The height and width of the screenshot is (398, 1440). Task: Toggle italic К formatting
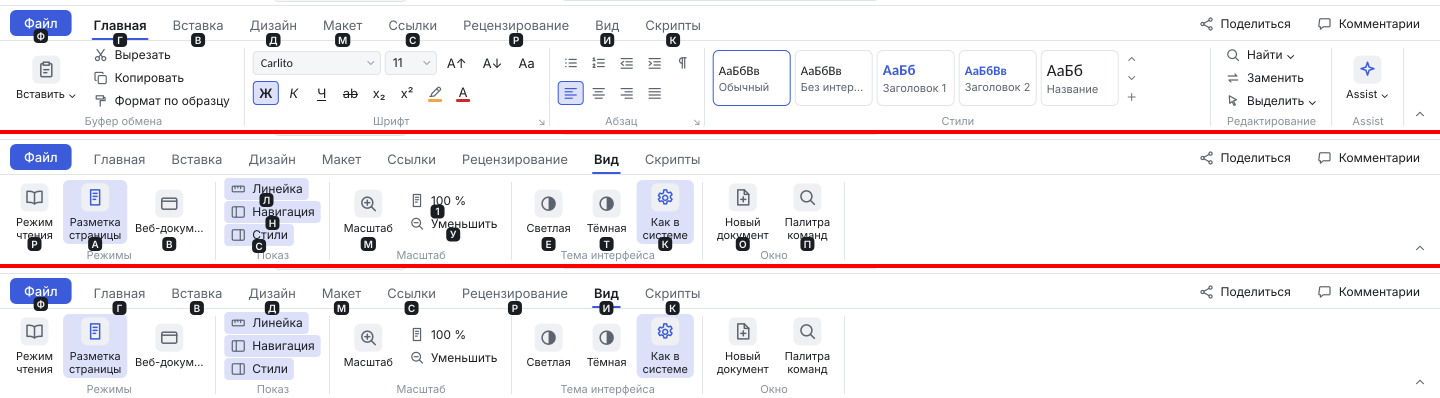pos(294,94)
